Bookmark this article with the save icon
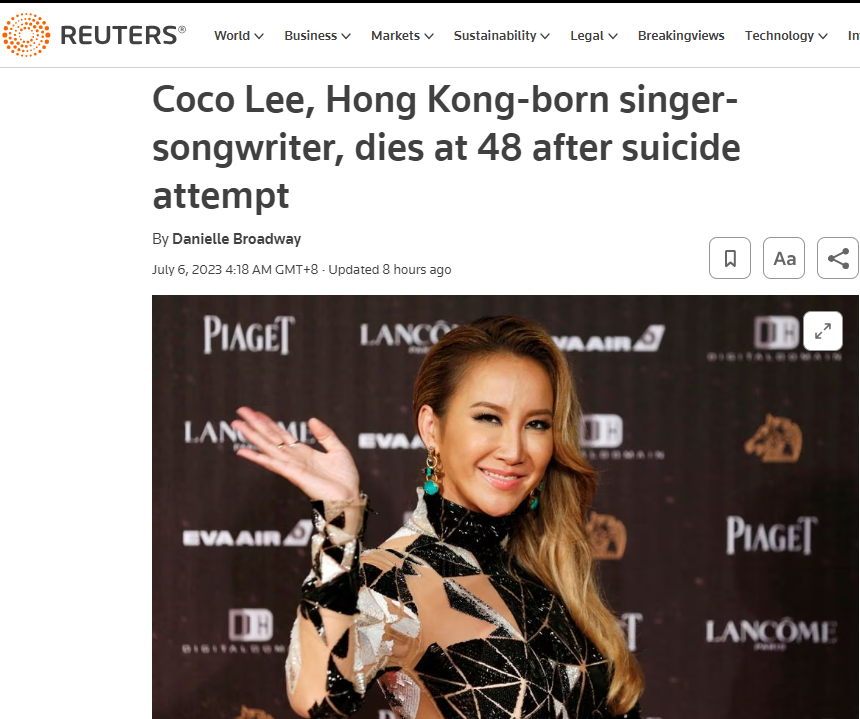The height and width of the screenshot is (719, 860). coord(729,258)
